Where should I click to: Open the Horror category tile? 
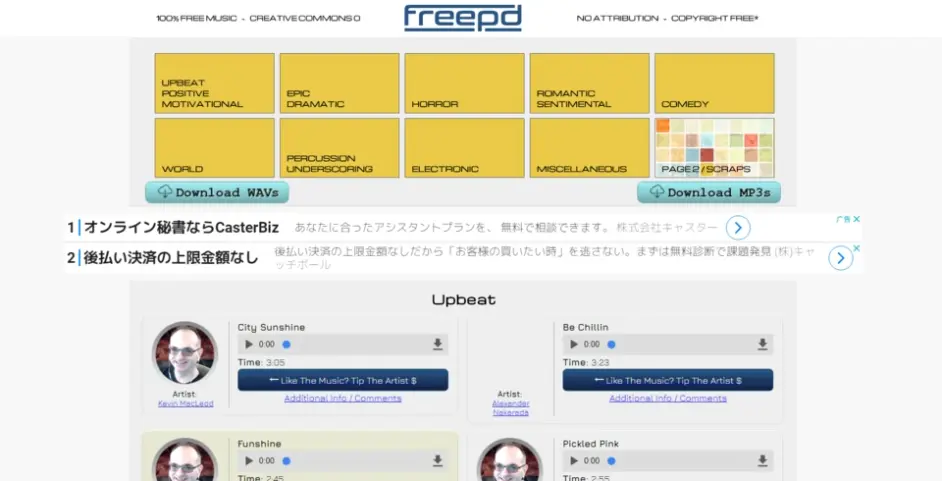[x=464, y=83]
